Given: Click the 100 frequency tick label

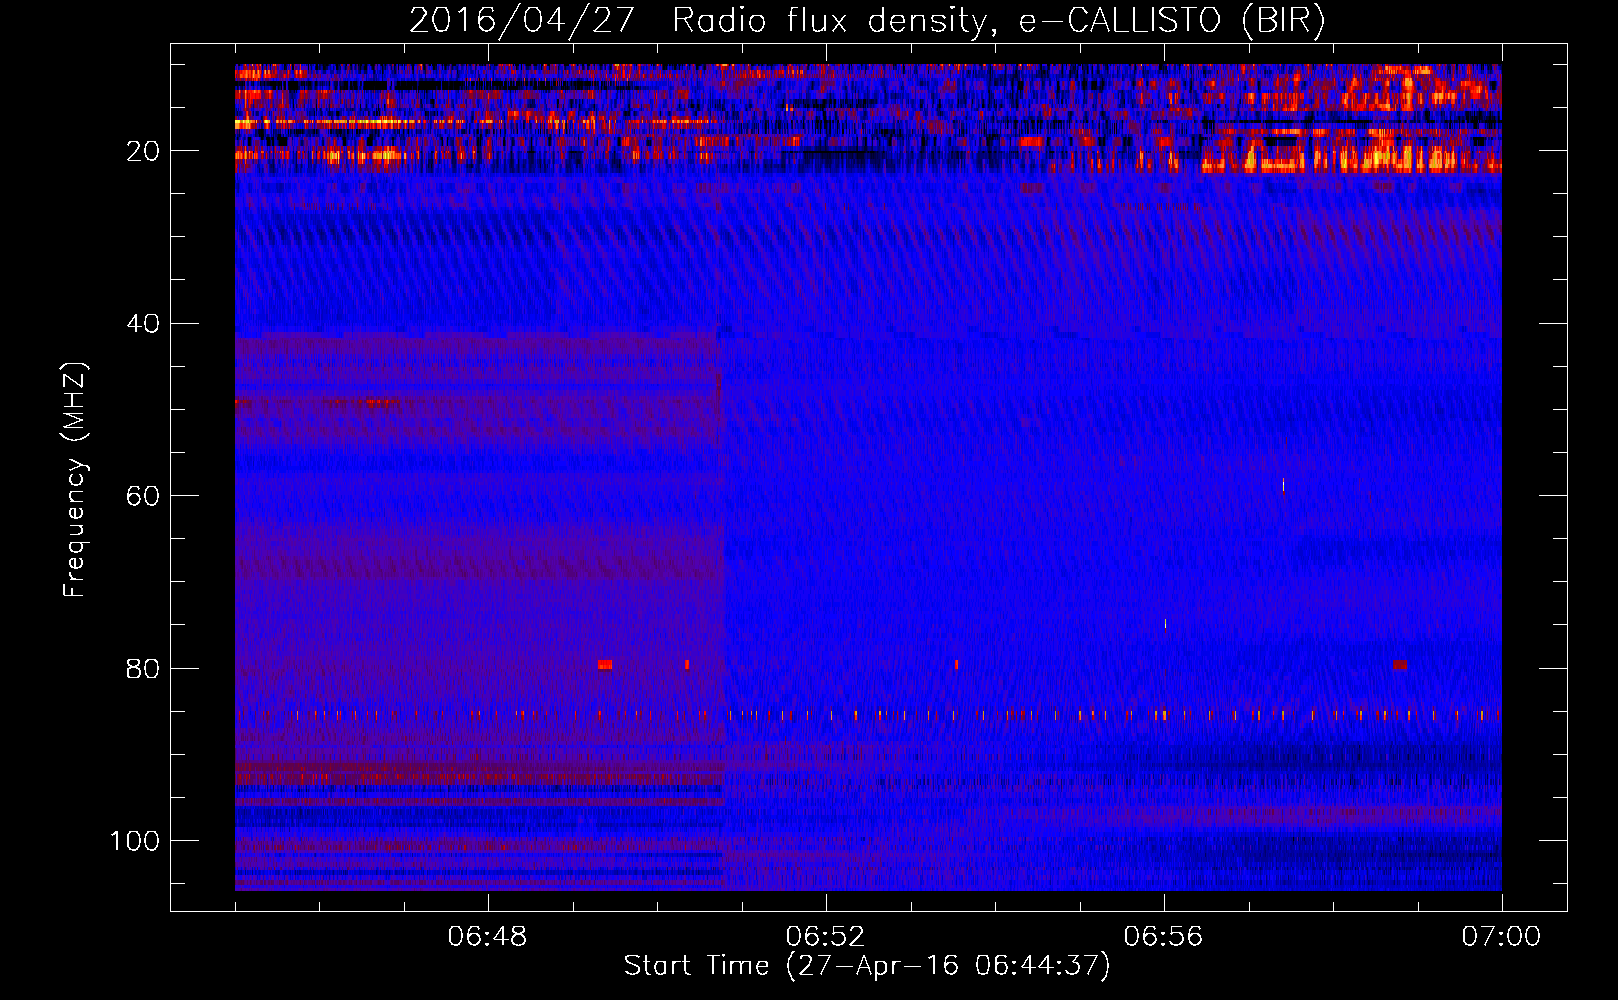Looking at the screenshot, I should tap(135, 841).
